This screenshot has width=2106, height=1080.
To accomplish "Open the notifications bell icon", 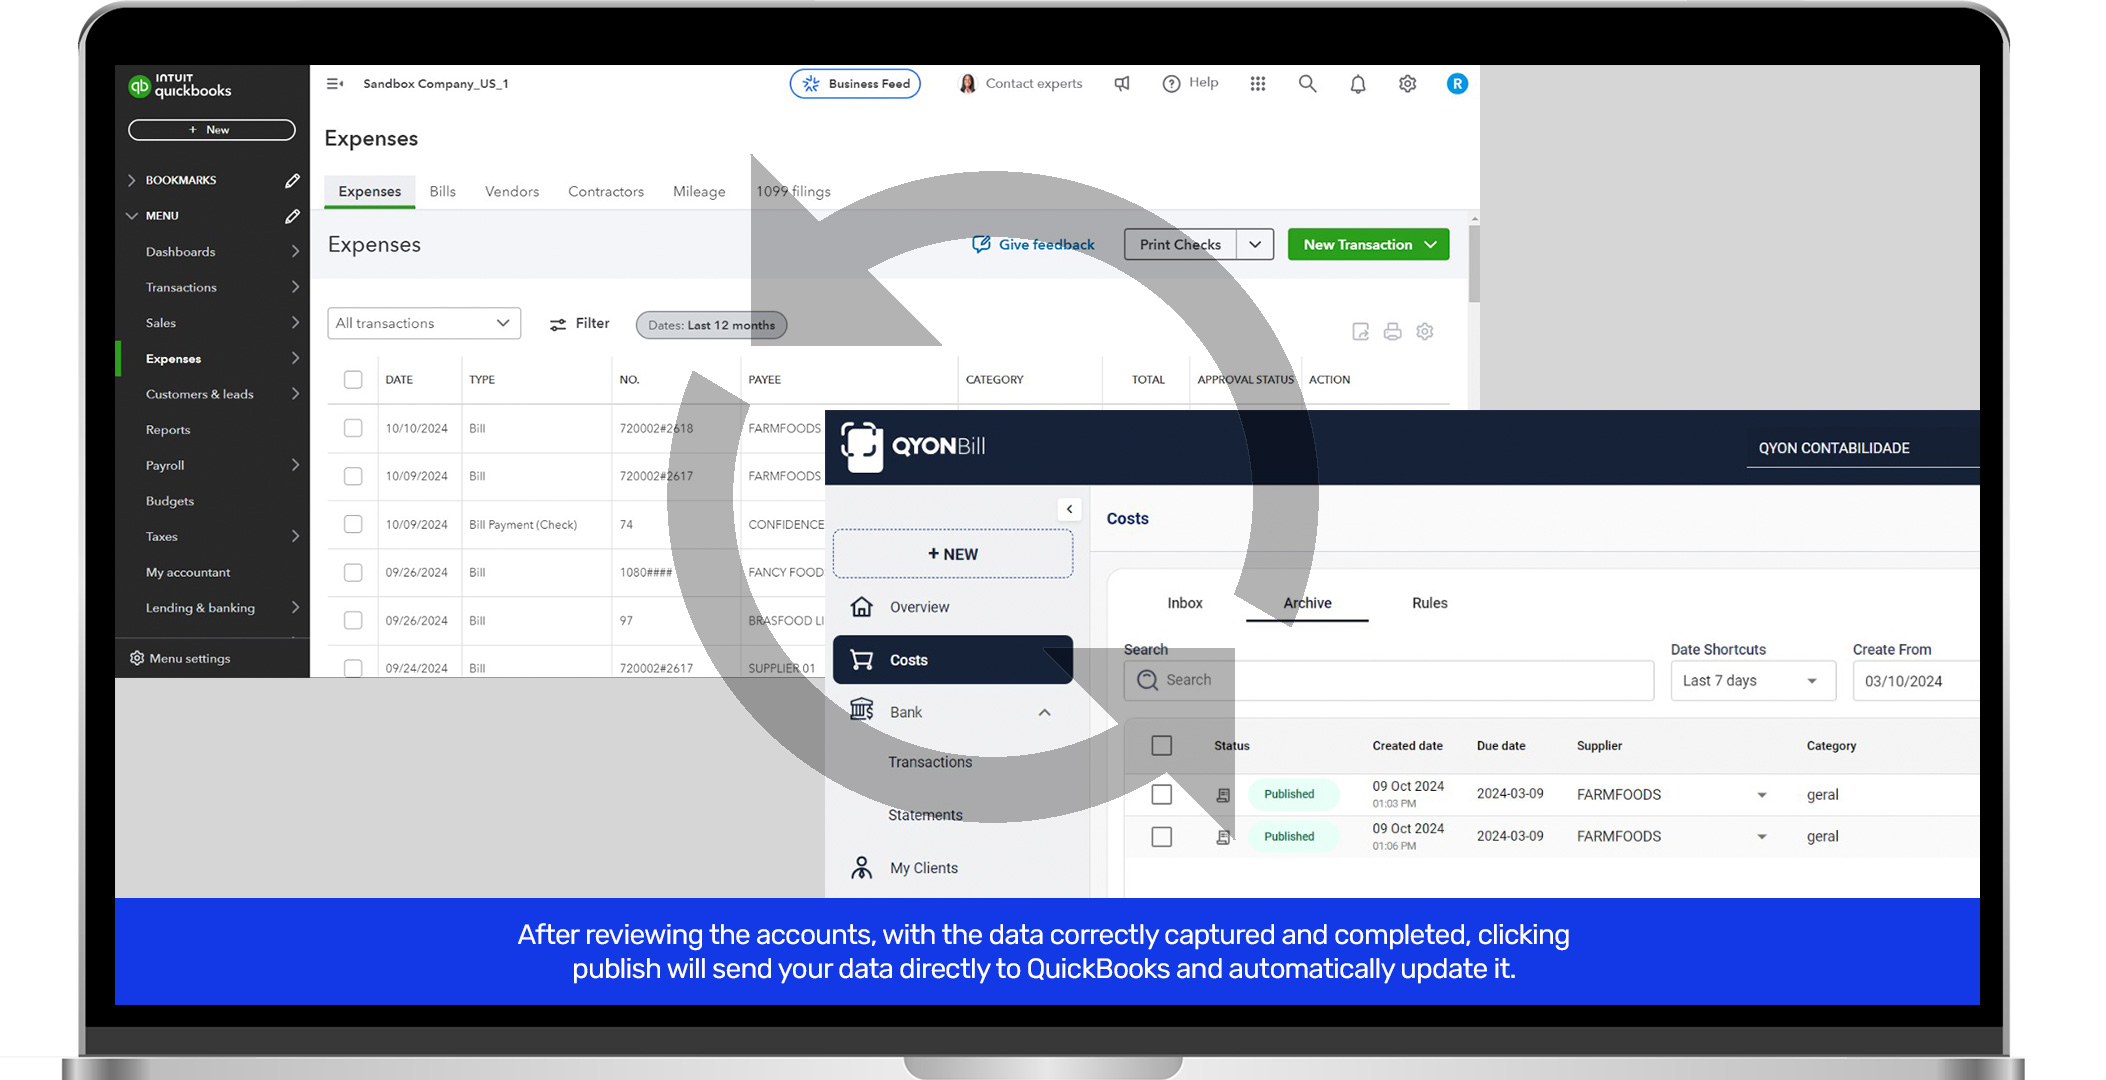I will [1357, 84].
